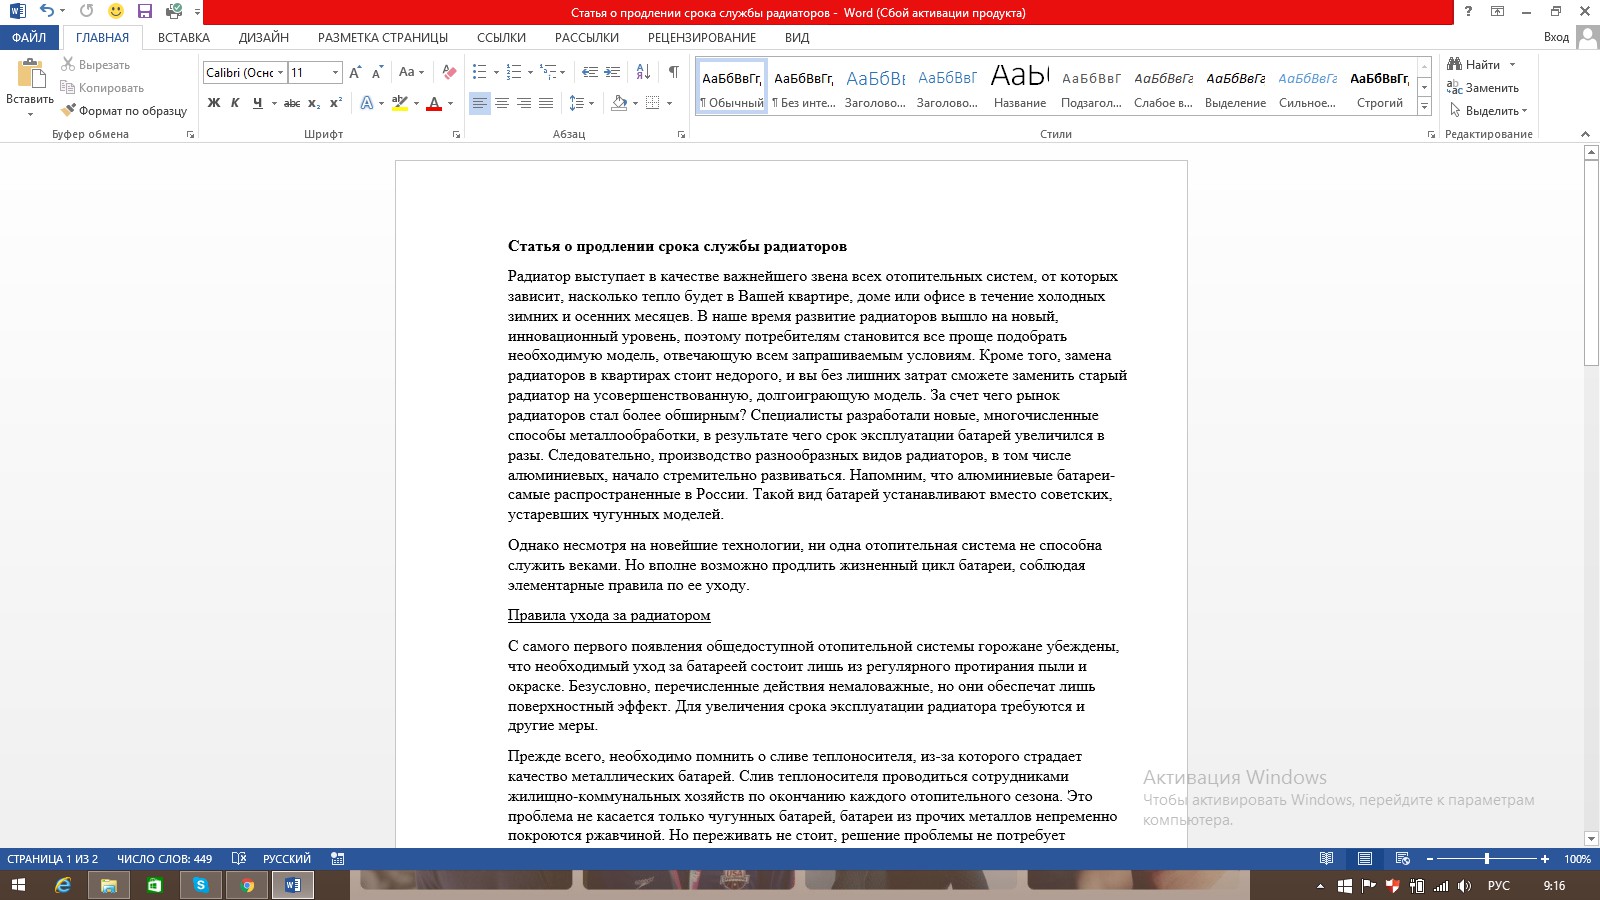Click the Заменить button

click(1483, 88)
